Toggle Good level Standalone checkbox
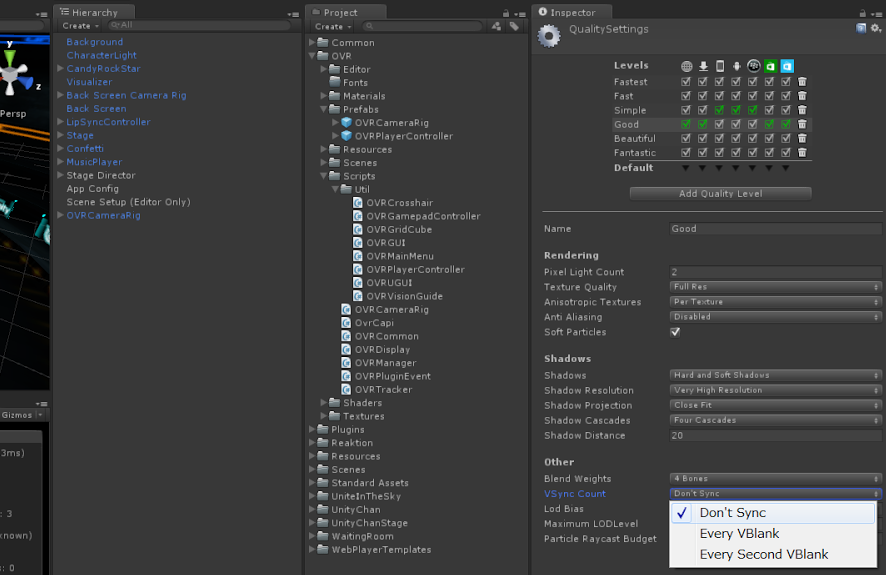The height and width of the screenshot is (575, 886). click(703, 124)
